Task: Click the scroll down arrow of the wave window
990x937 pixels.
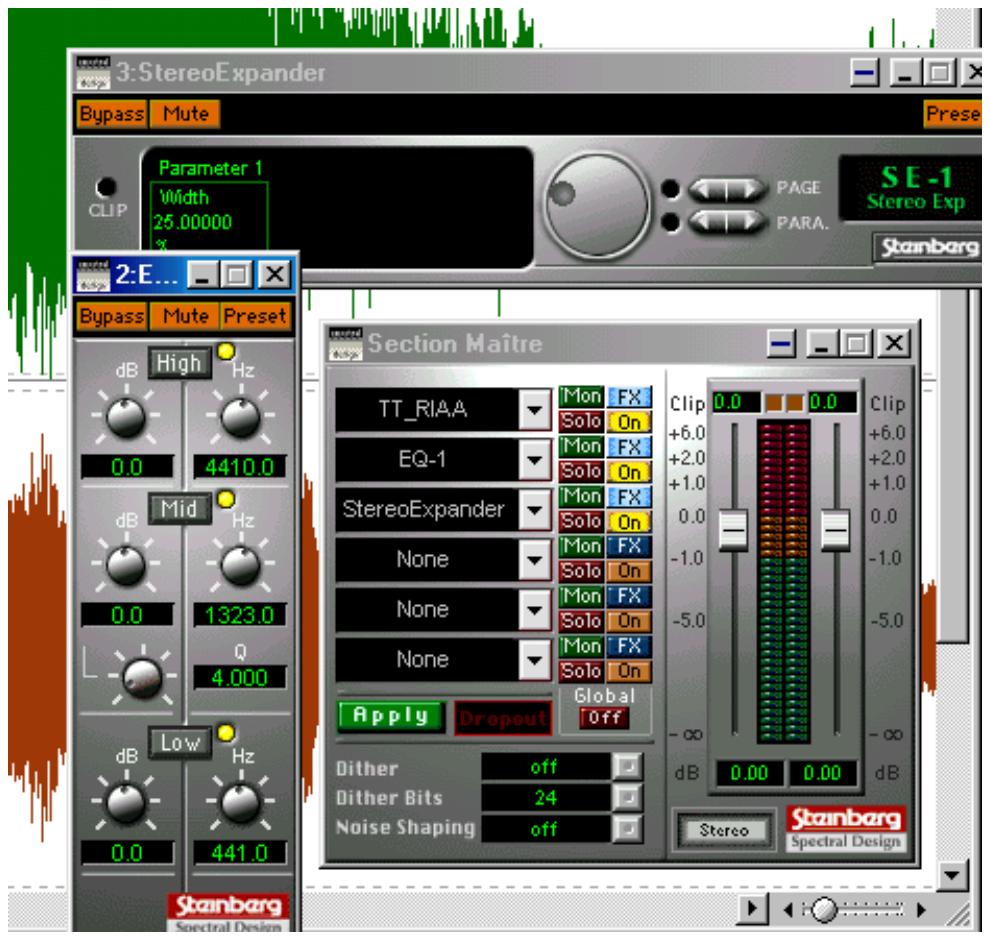Action: (x=951, y=875)
